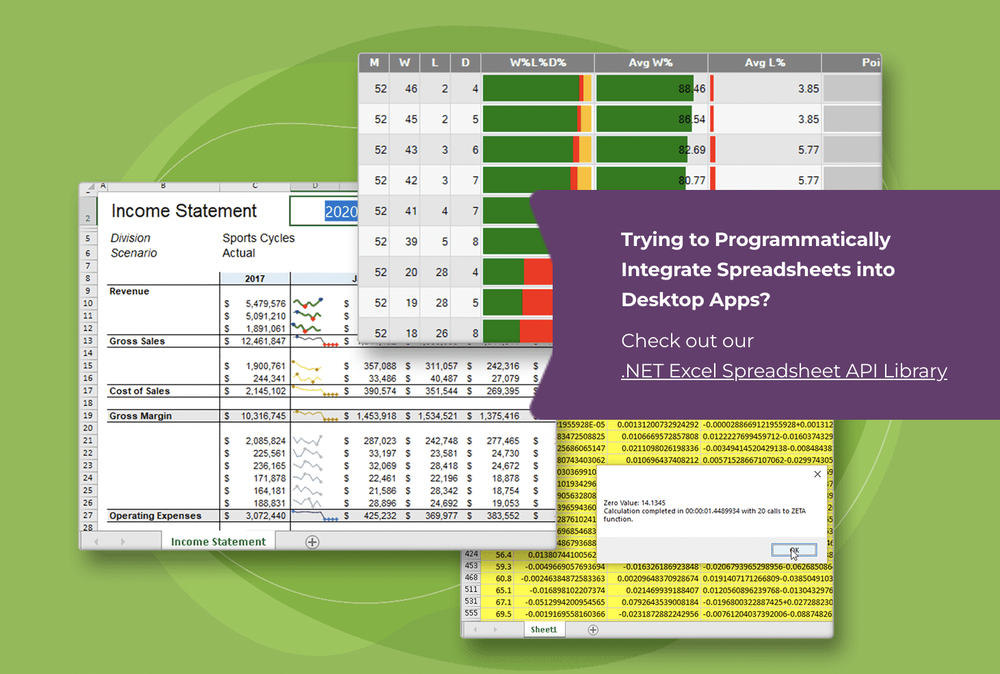Open the .NET Excel Spreadsheet API Library link
The height and width of the screenshot is (674, 1000).
click(784, 370)
